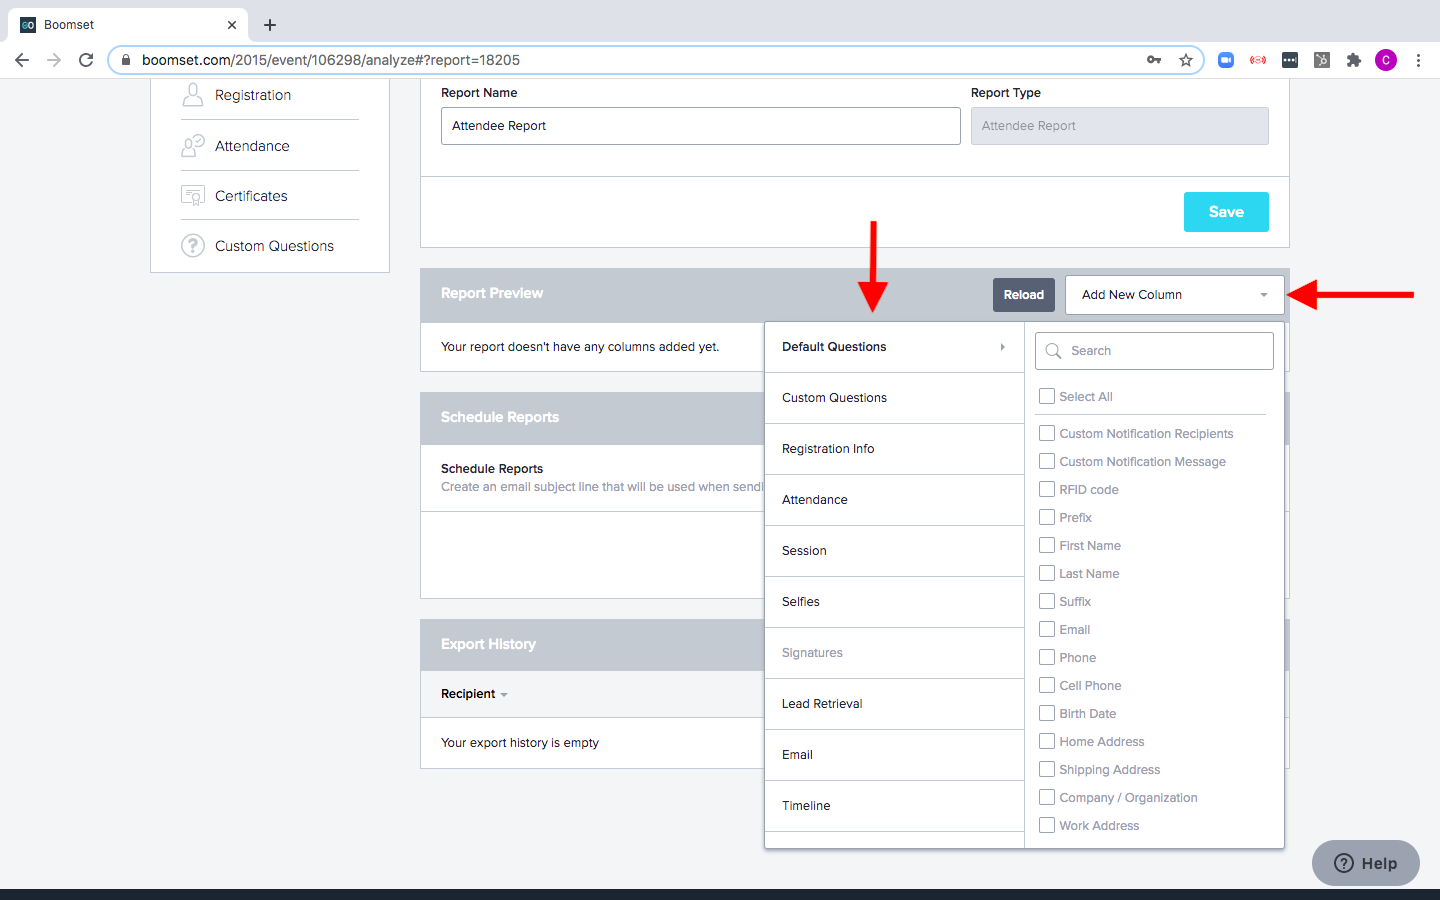
Task: Open the Help widget
Action: click(1365, 863)
